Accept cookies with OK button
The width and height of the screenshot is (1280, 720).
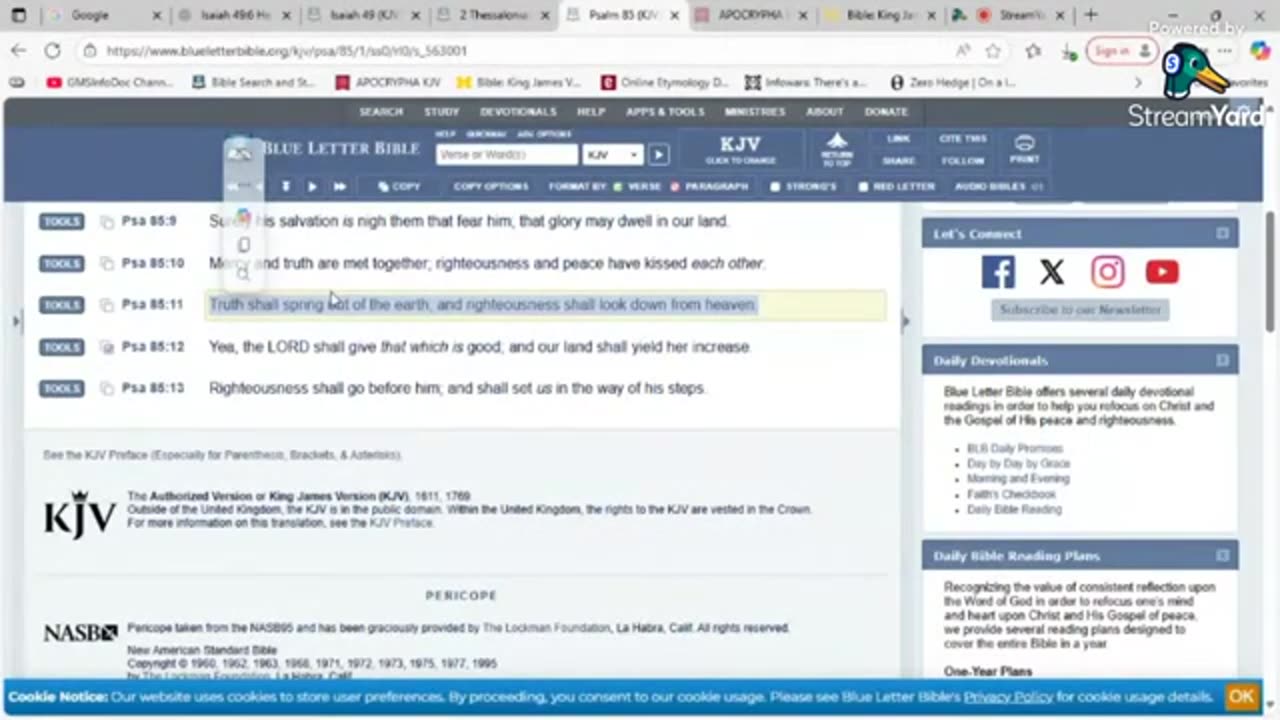pos(1241,697)
